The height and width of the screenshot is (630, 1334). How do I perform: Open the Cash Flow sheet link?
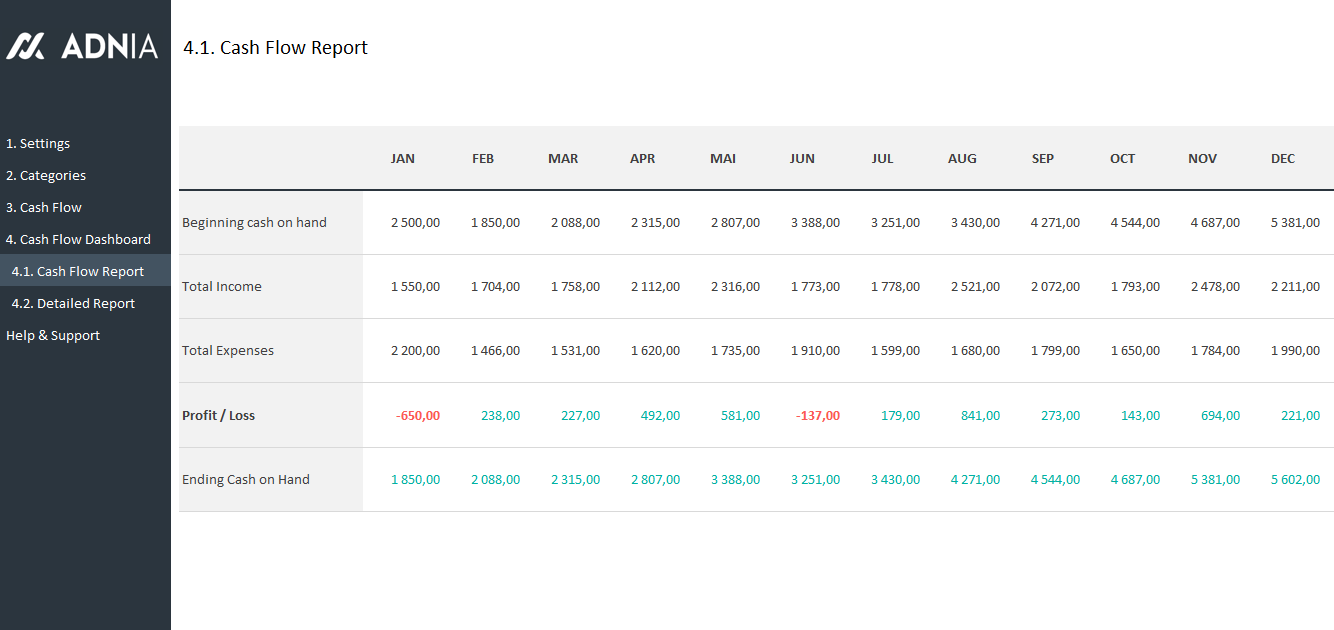click(44, 207)
